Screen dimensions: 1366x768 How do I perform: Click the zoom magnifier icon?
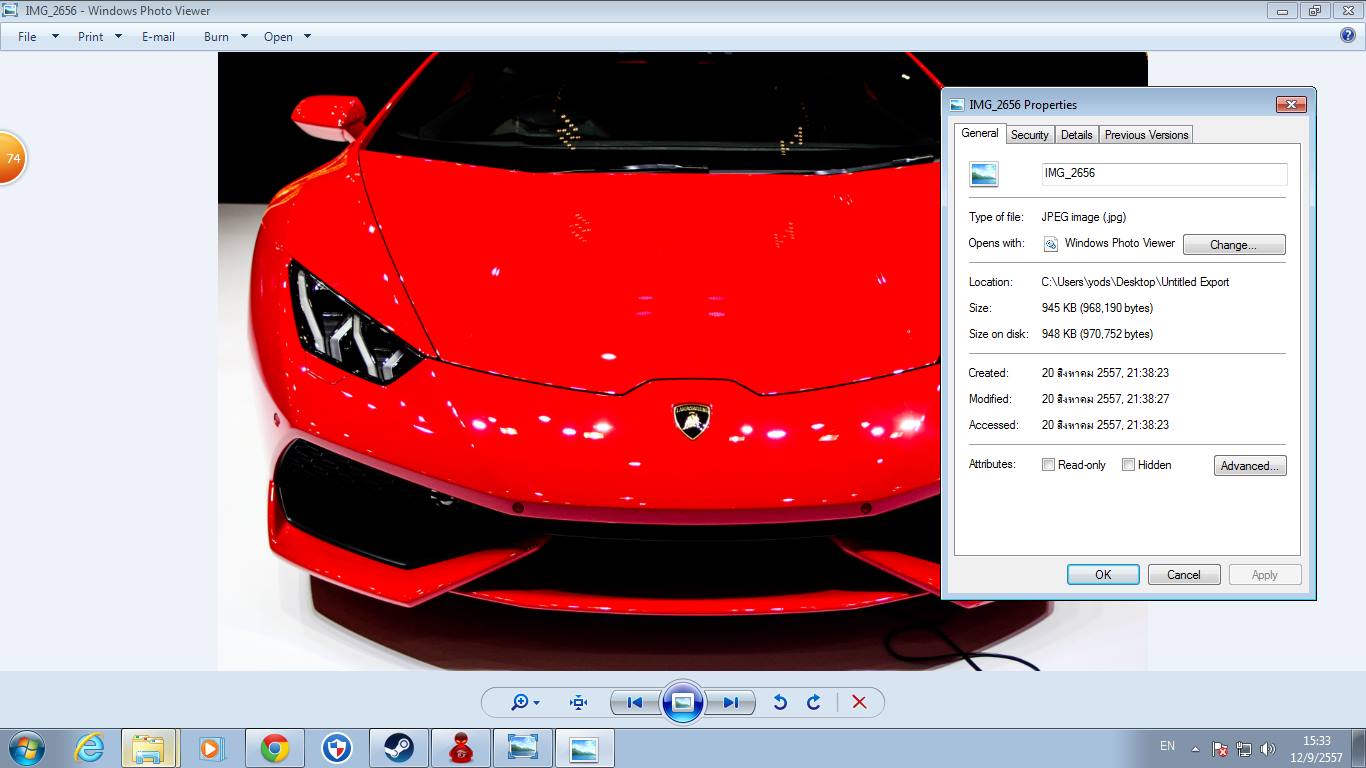[520, 703]
